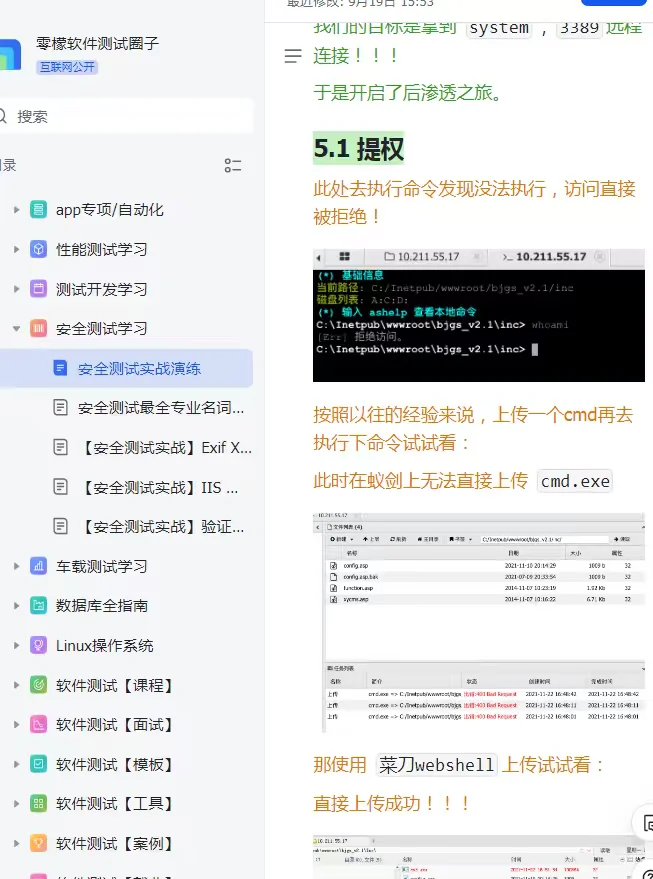Open 软件测试【案例】 tree item
The height and width of the screenshot is (879, 653).
[x=115, y=843]
